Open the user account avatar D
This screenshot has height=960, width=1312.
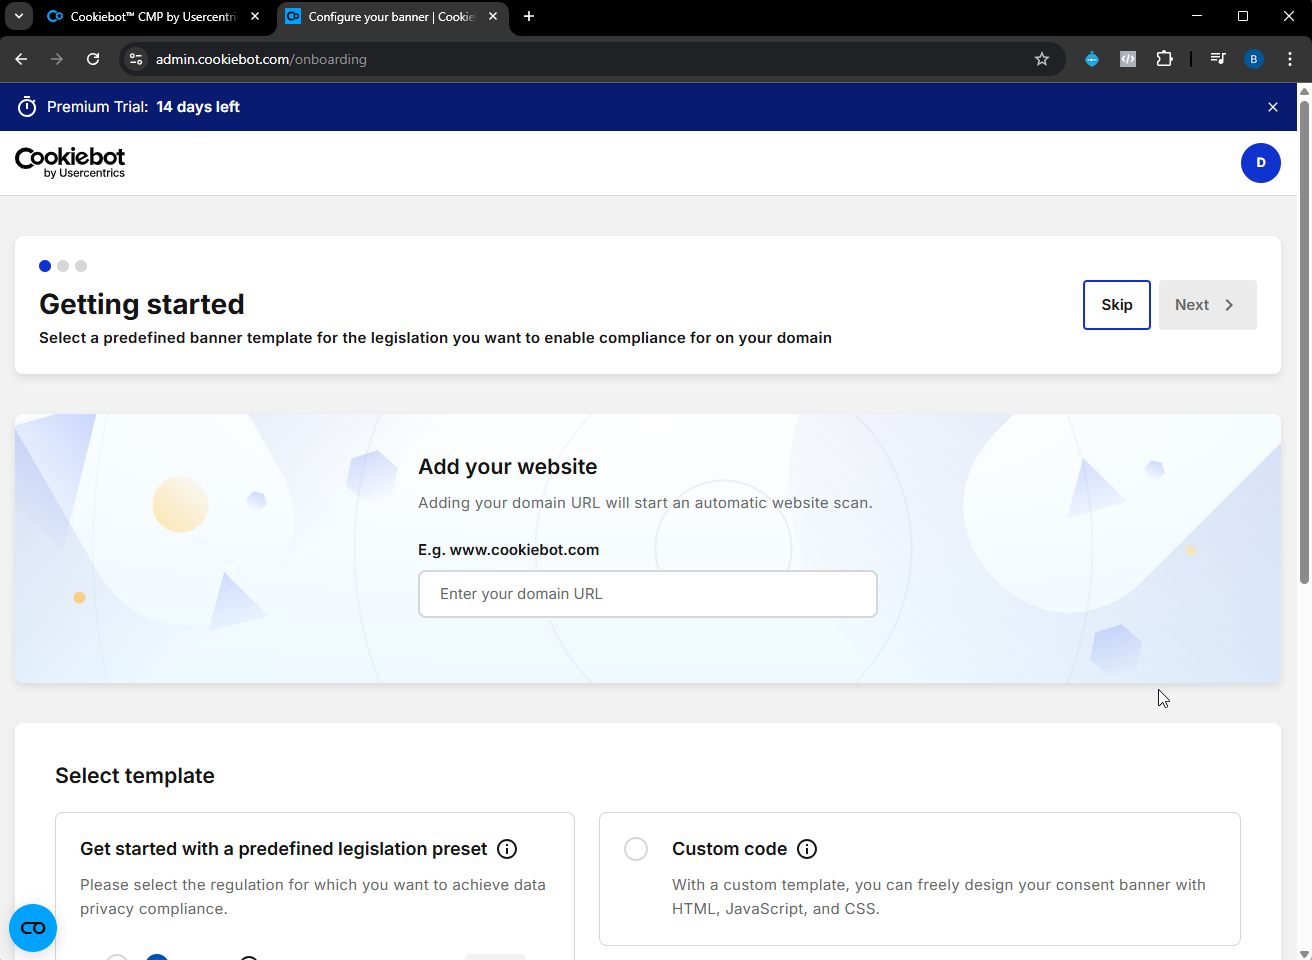coord(1260,163)
